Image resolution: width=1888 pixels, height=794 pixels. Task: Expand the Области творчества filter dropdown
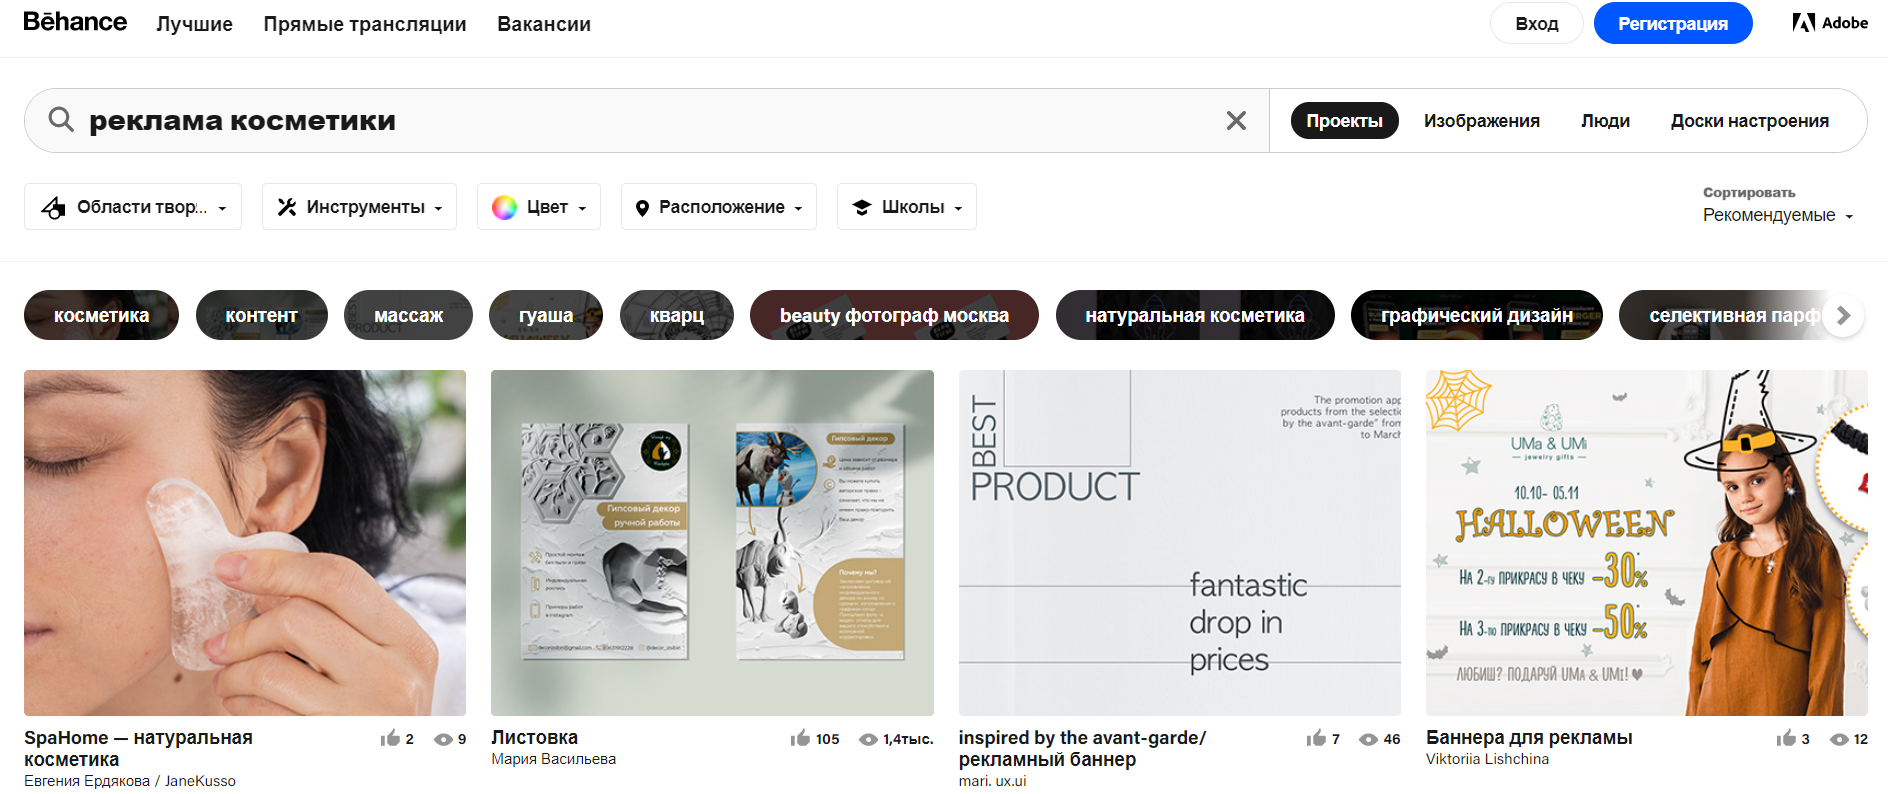pos(133,207)
